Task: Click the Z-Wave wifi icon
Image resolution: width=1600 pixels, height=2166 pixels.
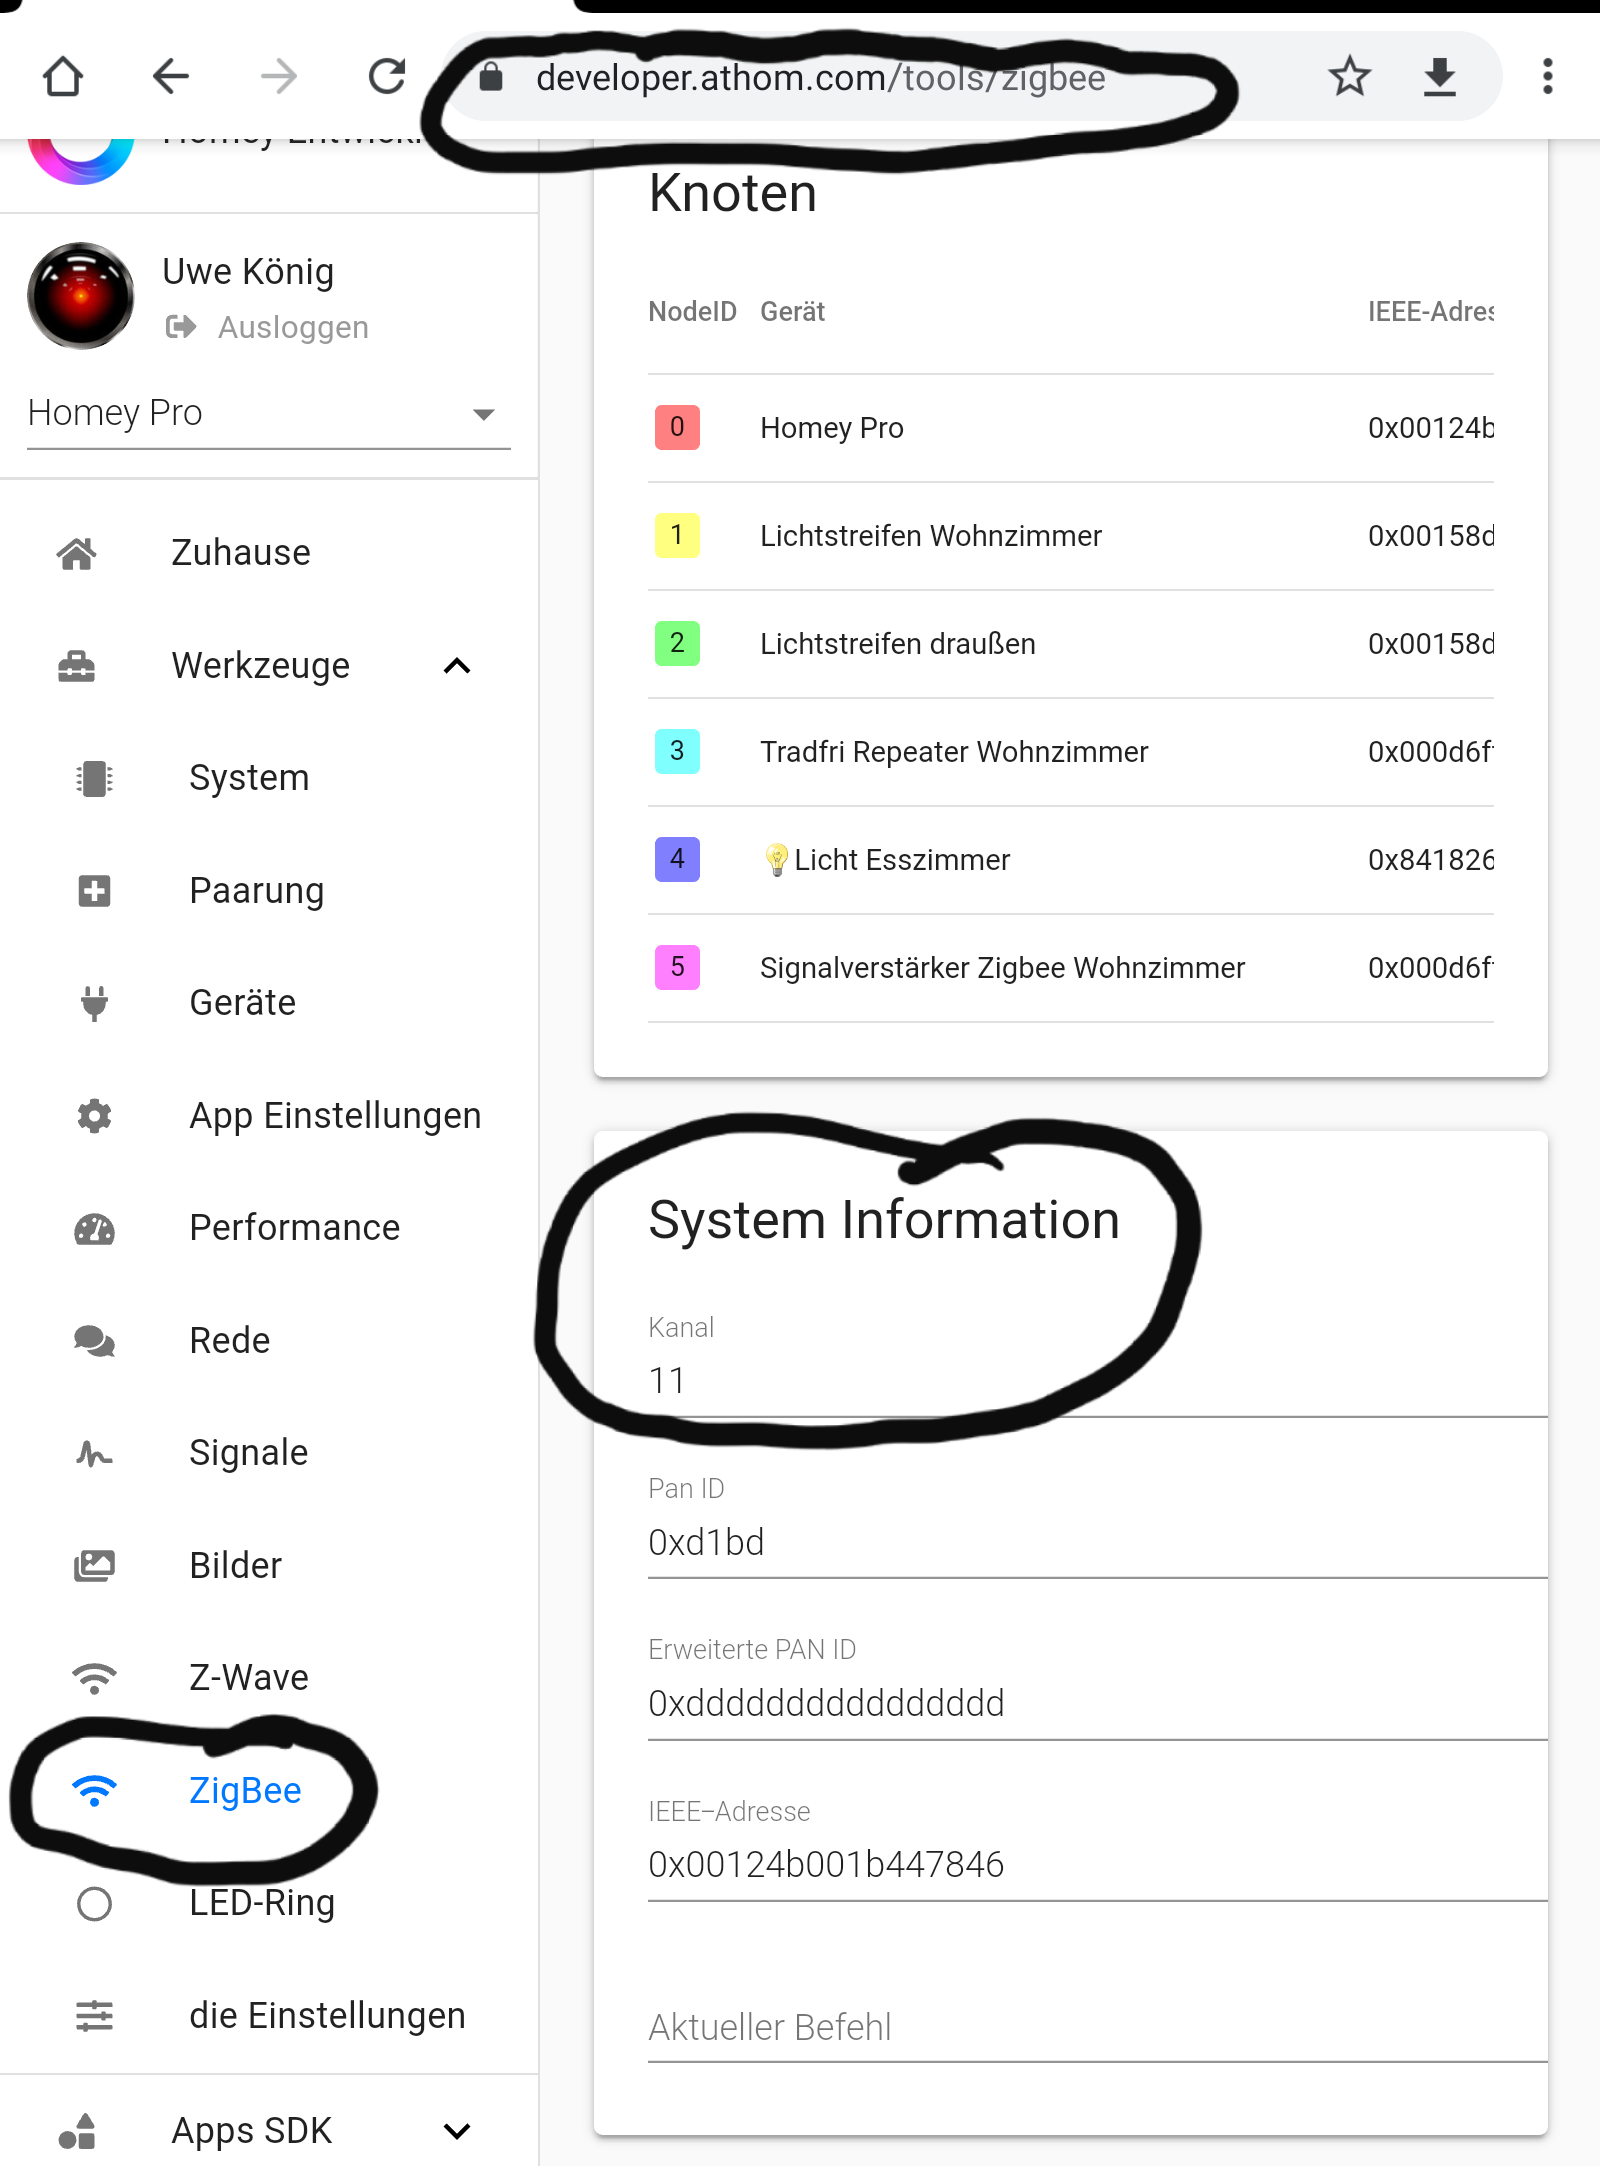Action: point(94,1678)
